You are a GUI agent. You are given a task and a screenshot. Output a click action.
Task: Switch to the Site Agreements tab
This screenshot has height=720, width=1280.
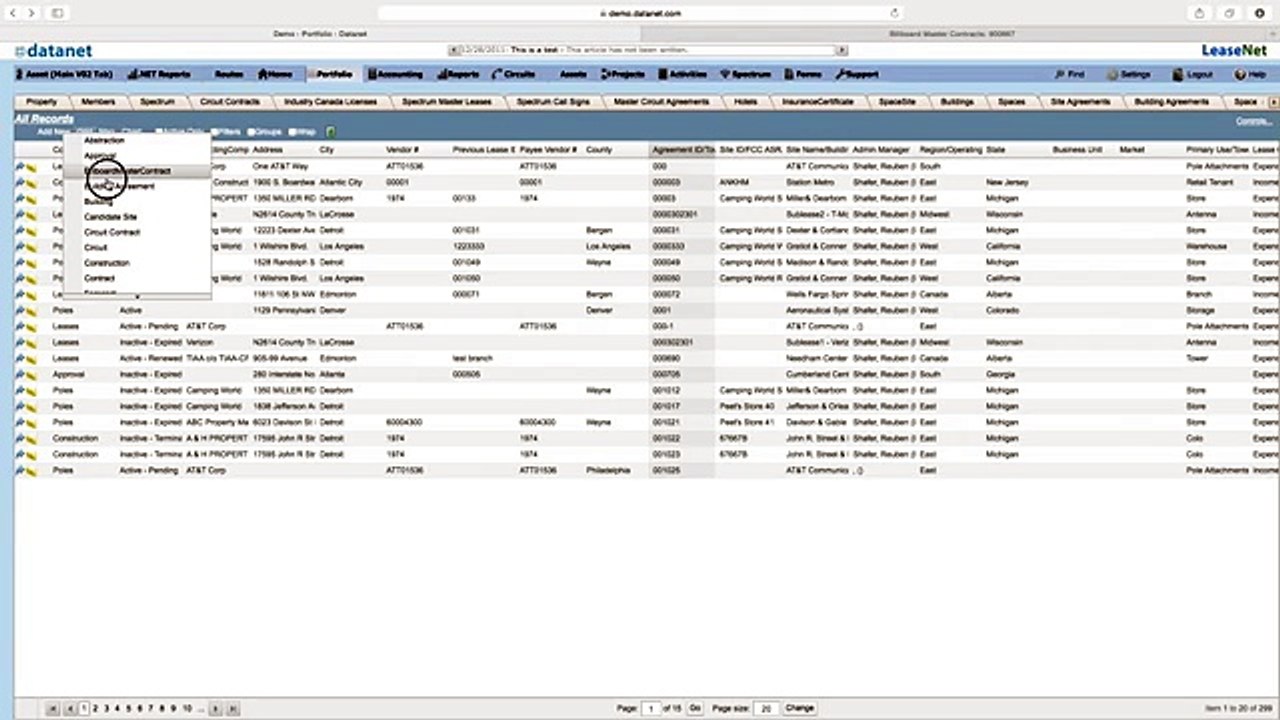coord(1080,102)
